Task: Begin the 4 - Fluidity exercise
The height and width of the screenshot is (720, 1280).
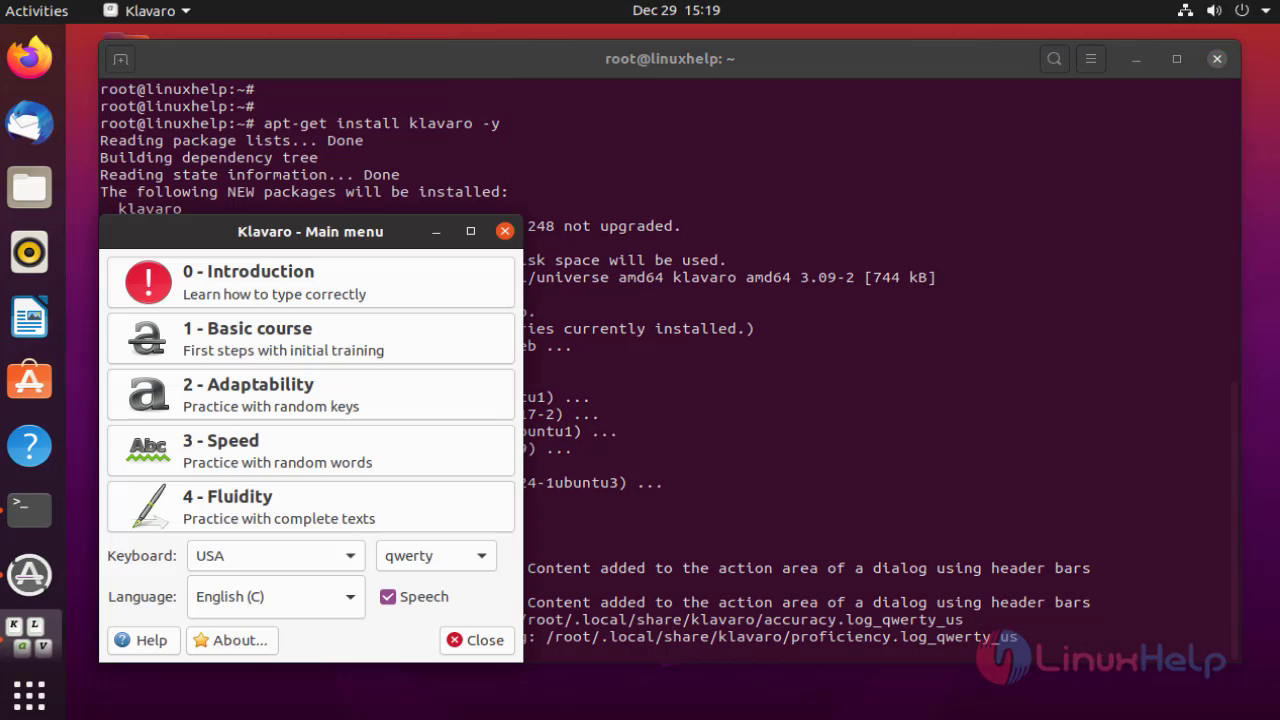Action: pos(311,506)
